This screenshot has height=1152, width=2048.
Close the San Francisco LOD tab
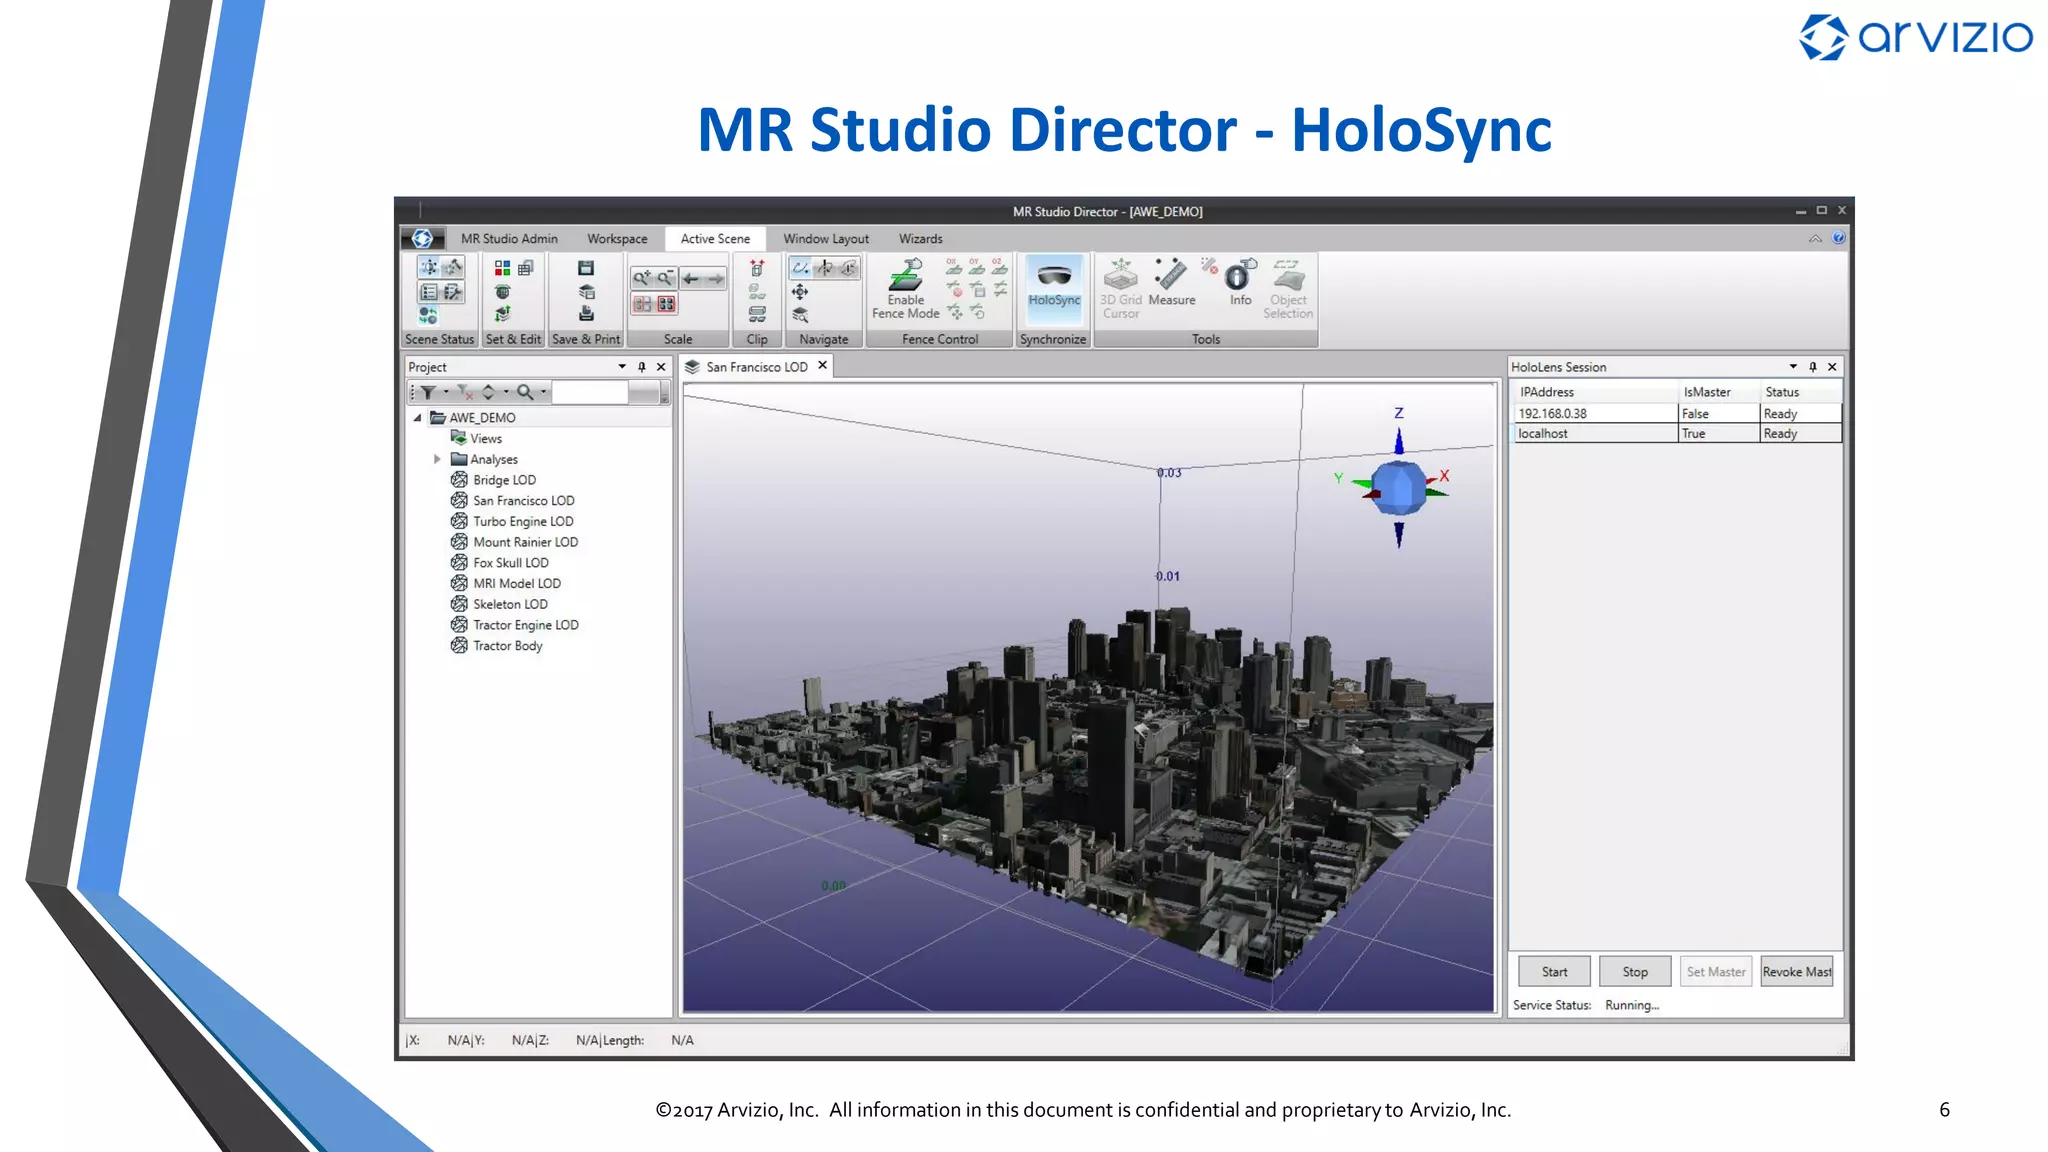[823, 366]
